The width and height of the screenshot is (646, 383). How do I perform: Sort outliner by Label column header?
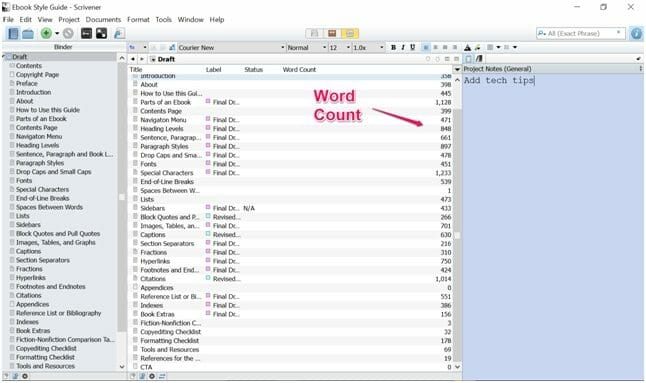pos(213,70)
